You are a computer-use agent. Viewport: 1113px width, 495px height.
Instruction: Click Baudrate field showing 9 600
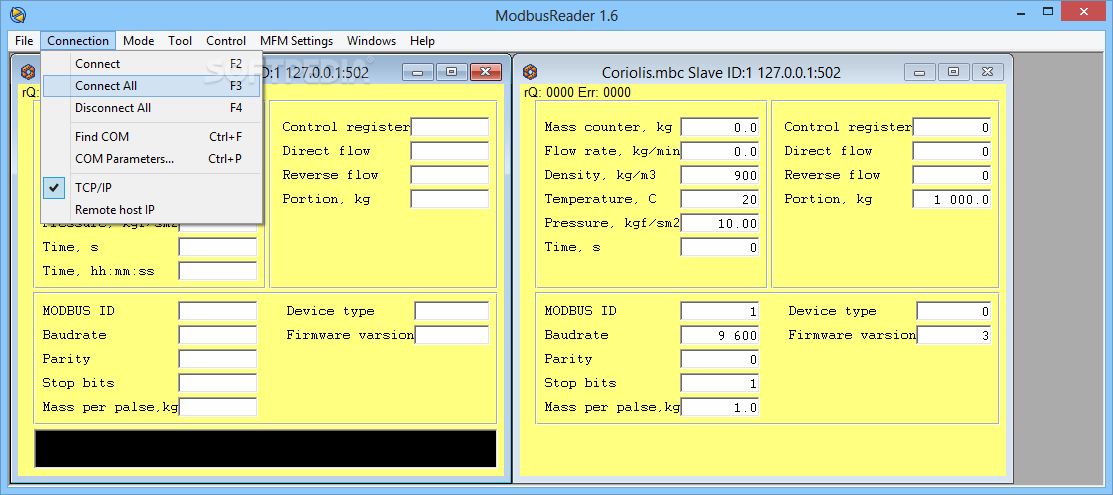pos(720,335)
